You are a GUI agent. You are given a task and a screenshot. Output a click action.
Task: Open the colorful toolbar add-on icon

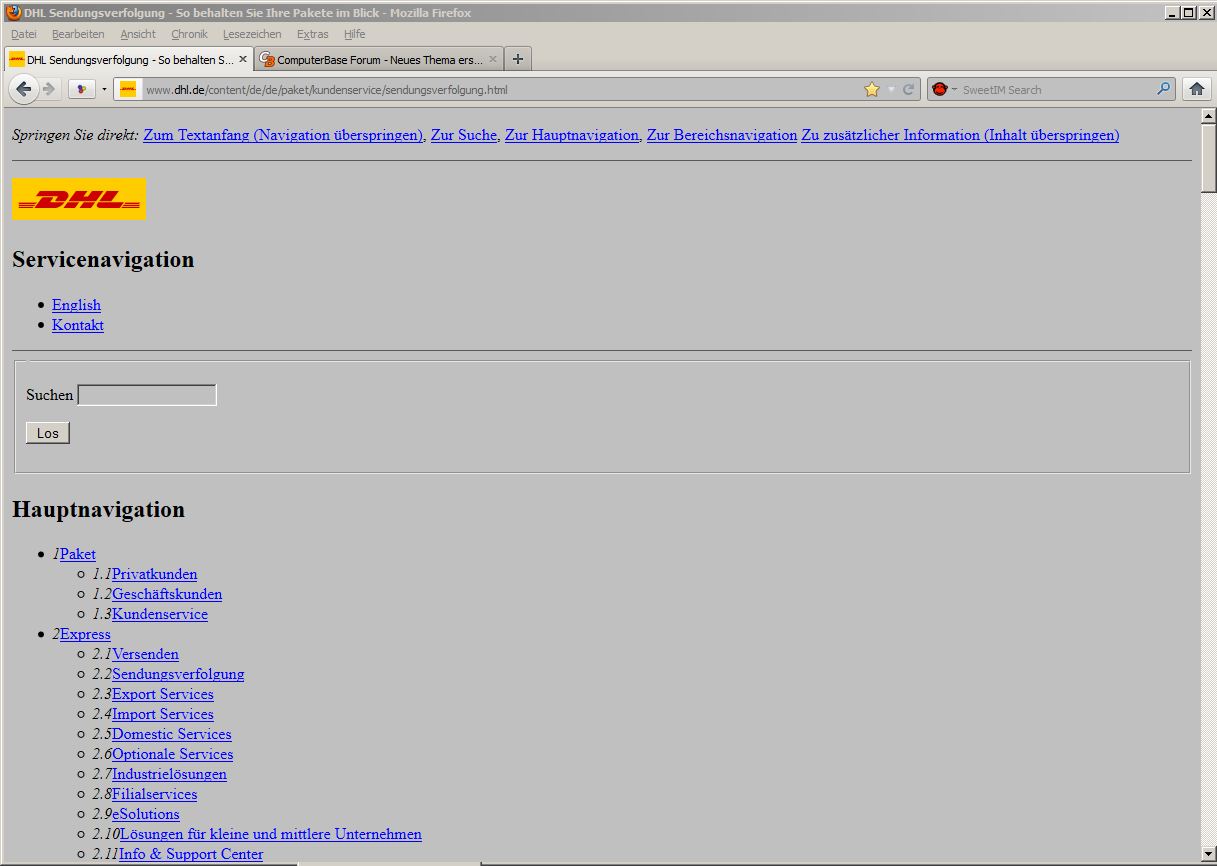tap(82, 89)
